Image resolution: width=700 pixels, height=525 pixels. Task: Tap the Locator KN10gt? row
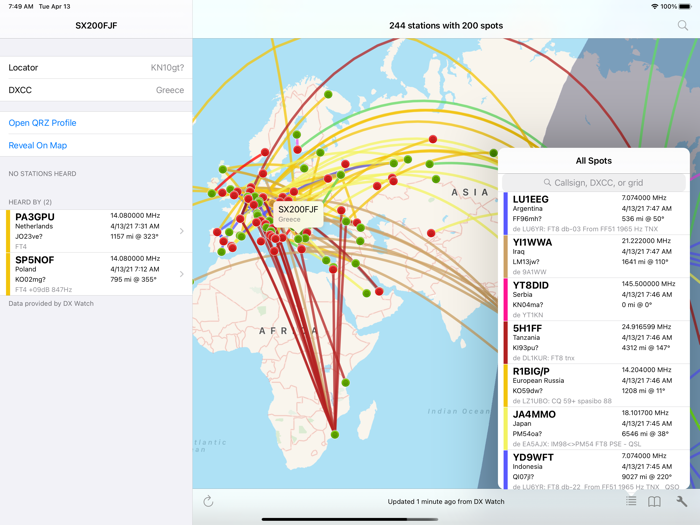[96, 67]
